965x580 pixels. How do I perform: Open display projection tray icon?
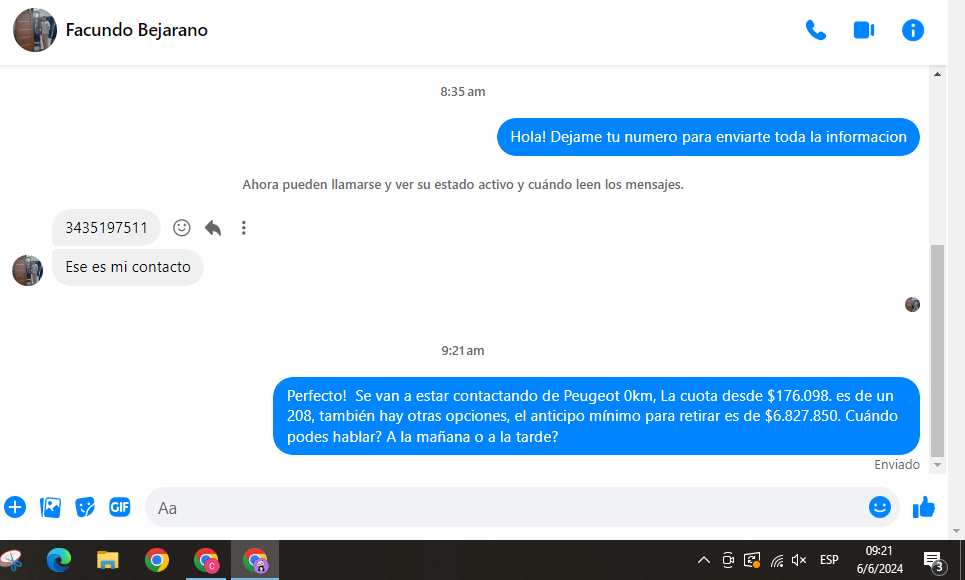coord(752,560)
